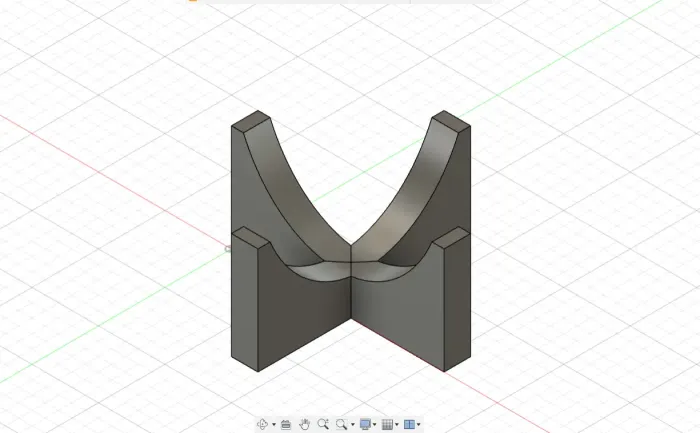Open the Display Settings monitor icon
Viewport: 700px width, 433px height.
(x=365, y=424)
